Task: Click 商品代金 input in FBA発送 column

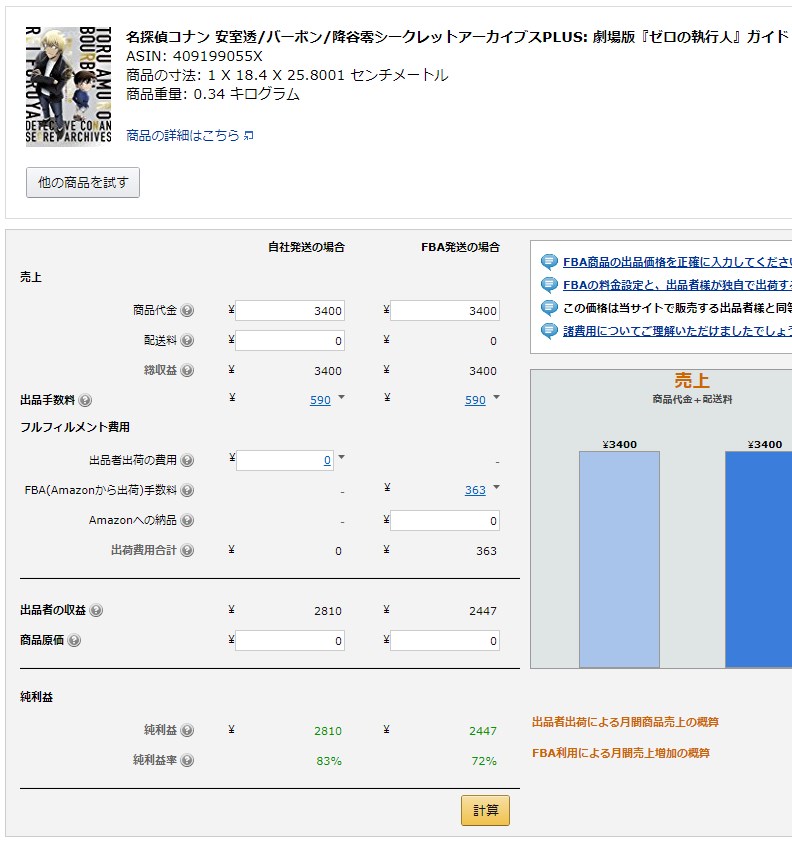Action: point(445,311)
